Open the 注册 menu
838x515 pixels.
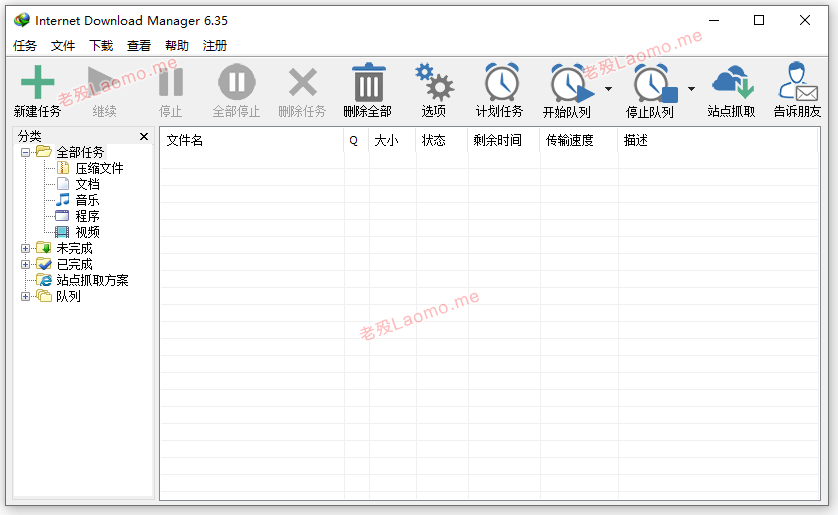[215, 46]
